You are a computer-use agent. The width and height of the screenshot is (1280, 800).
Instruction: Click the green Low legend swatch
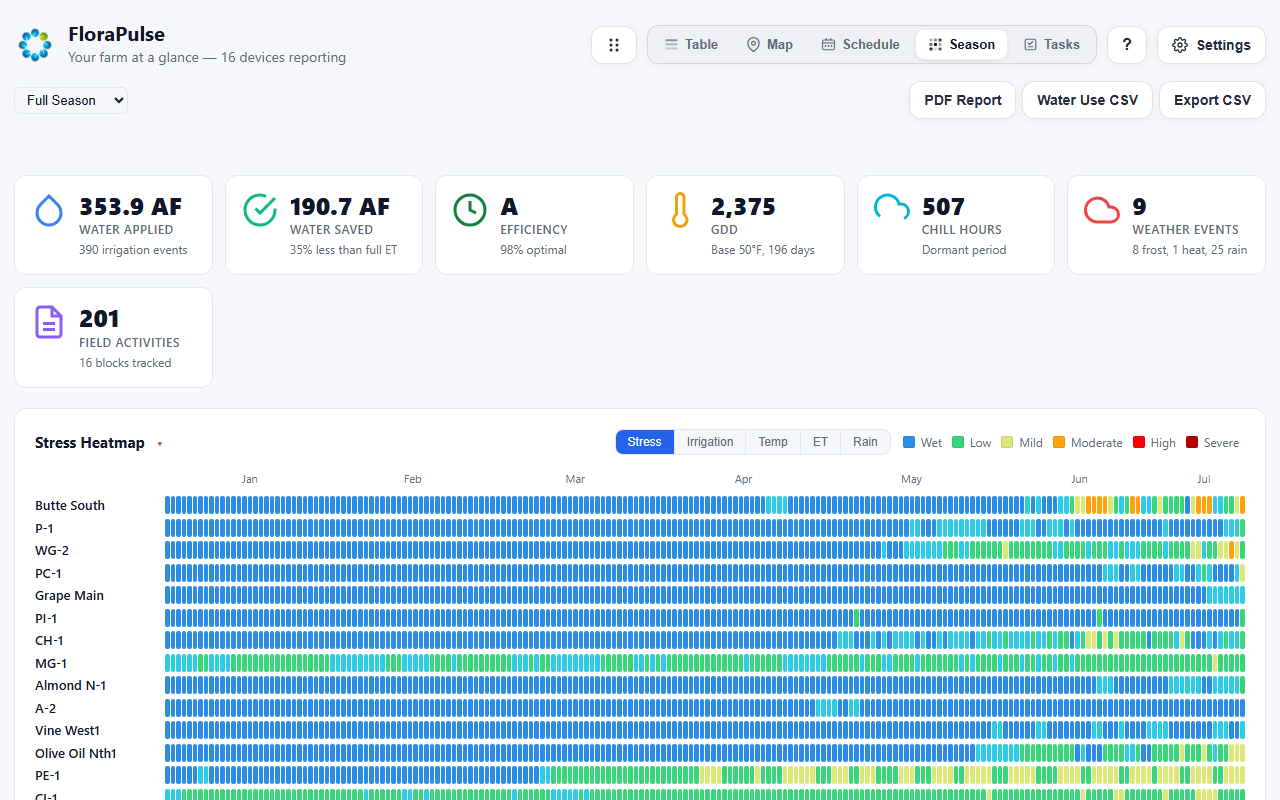[958, 443]
